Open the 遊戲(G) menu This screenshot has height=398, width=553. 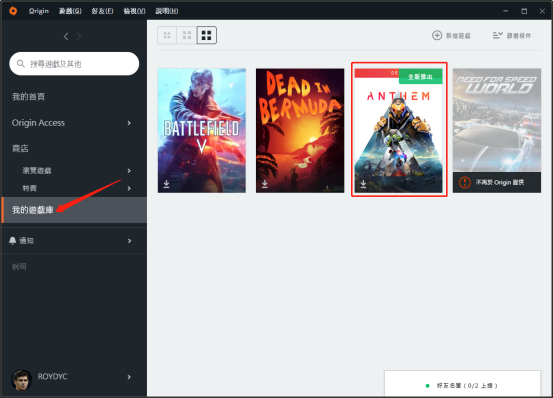(x=70, y=11)
